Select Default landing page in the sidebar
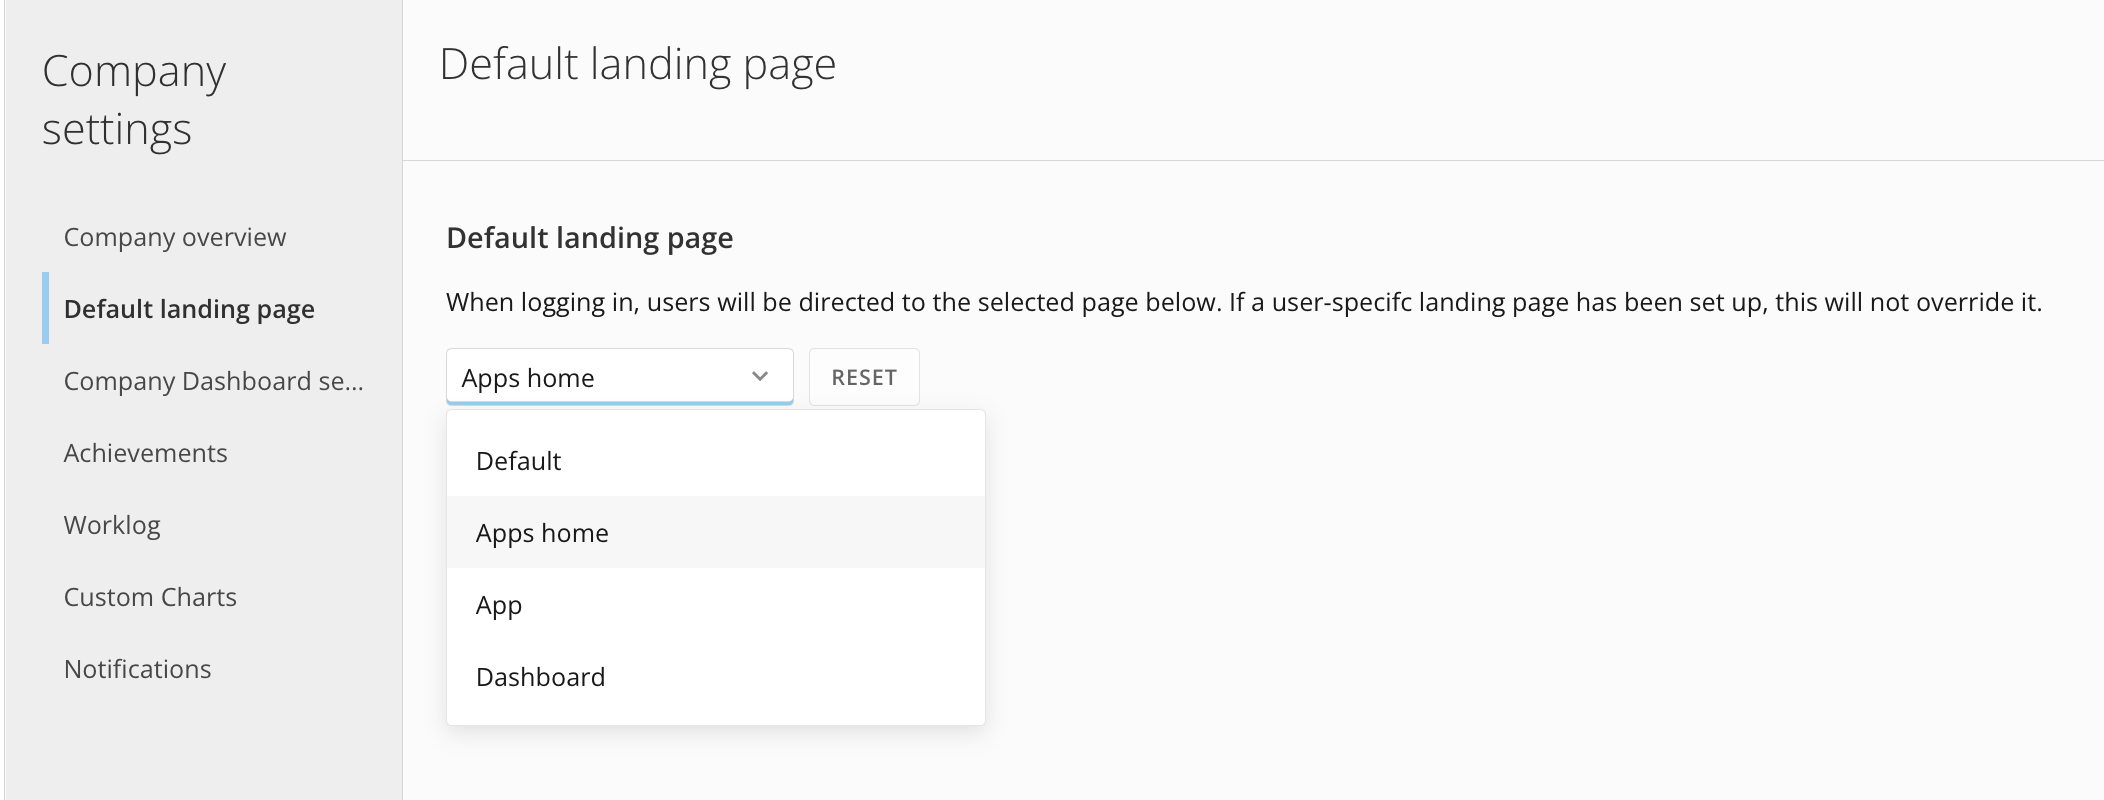Screen dimensions: 2104x800 tap(191, 309)
